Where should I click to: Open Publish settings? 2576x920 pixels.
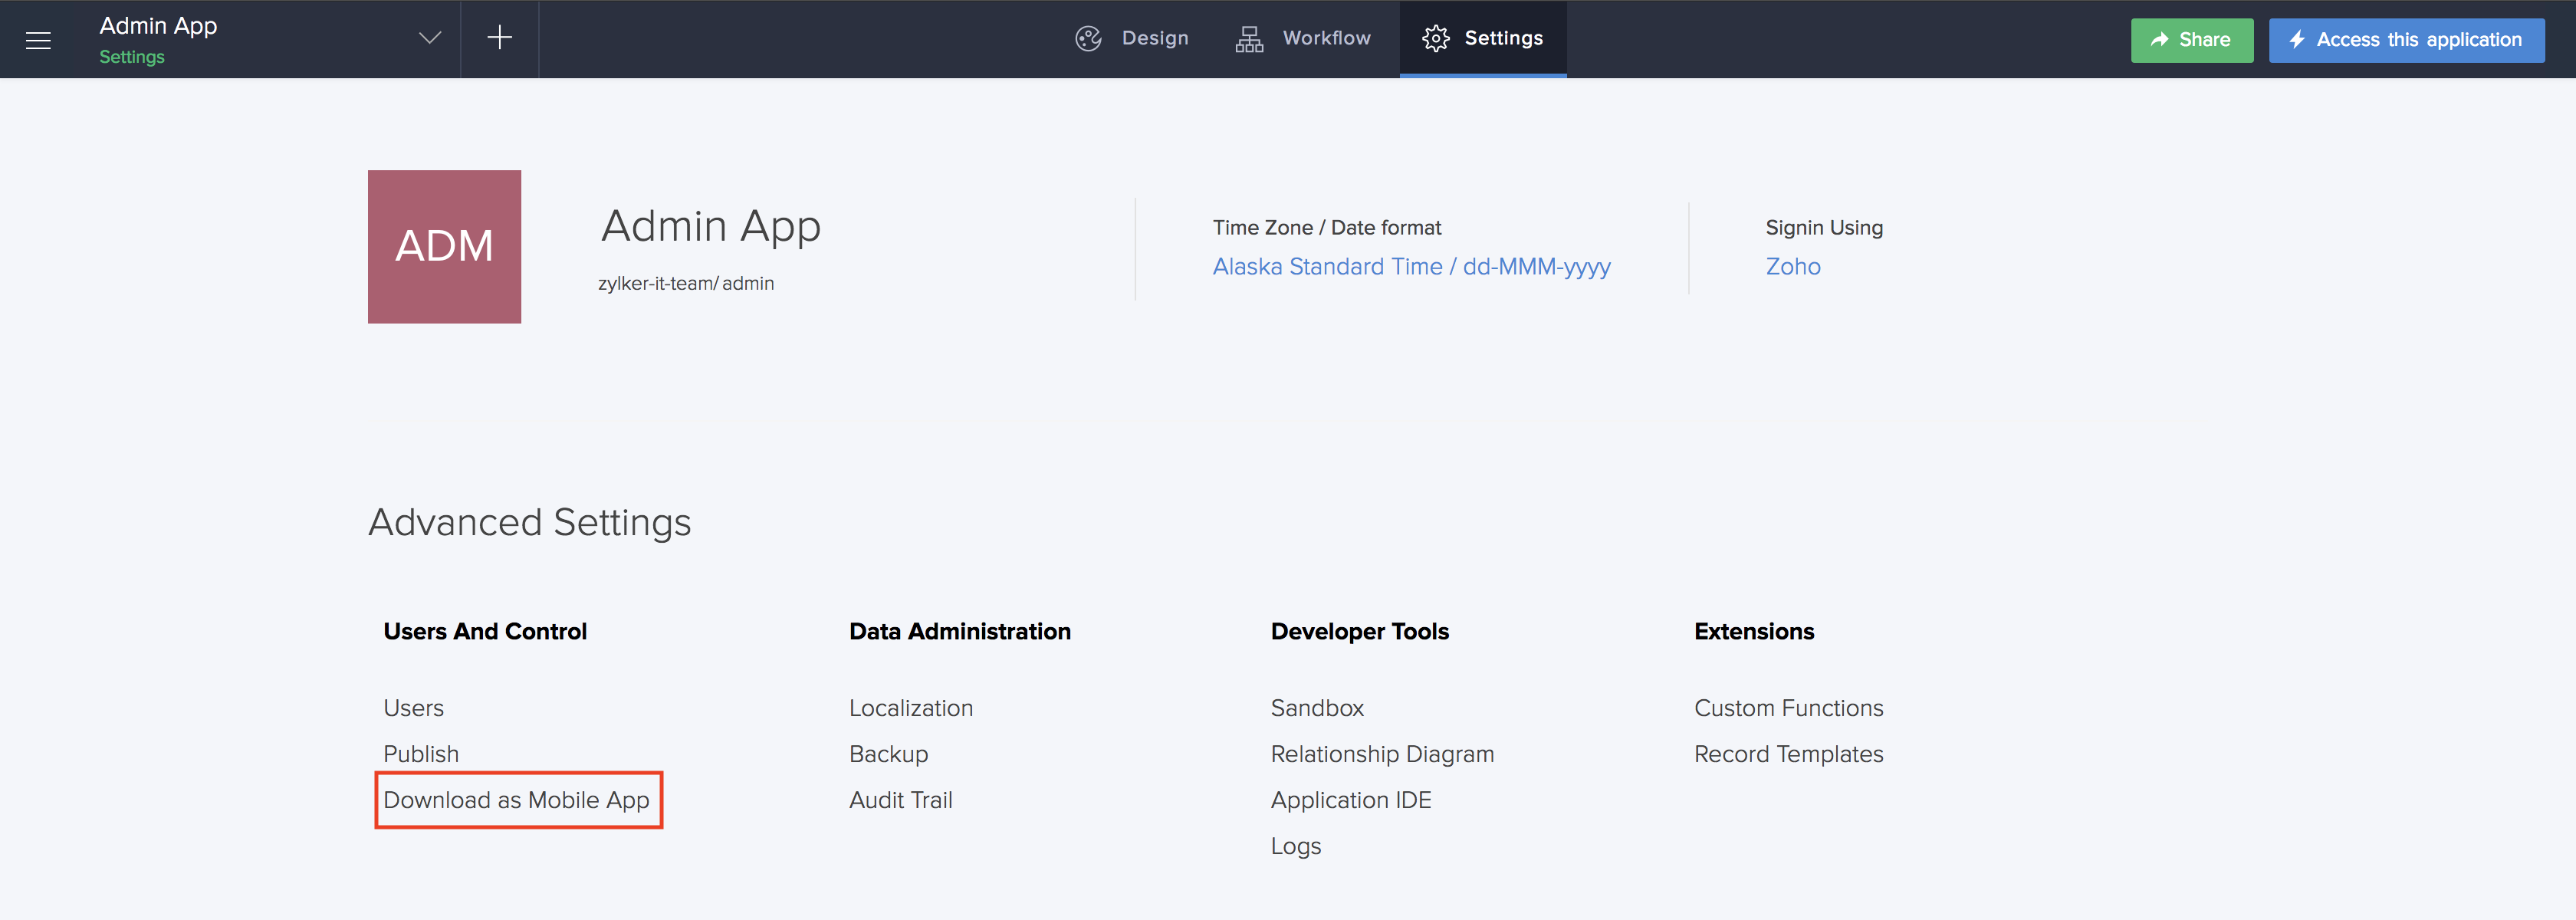pos(421,754)
